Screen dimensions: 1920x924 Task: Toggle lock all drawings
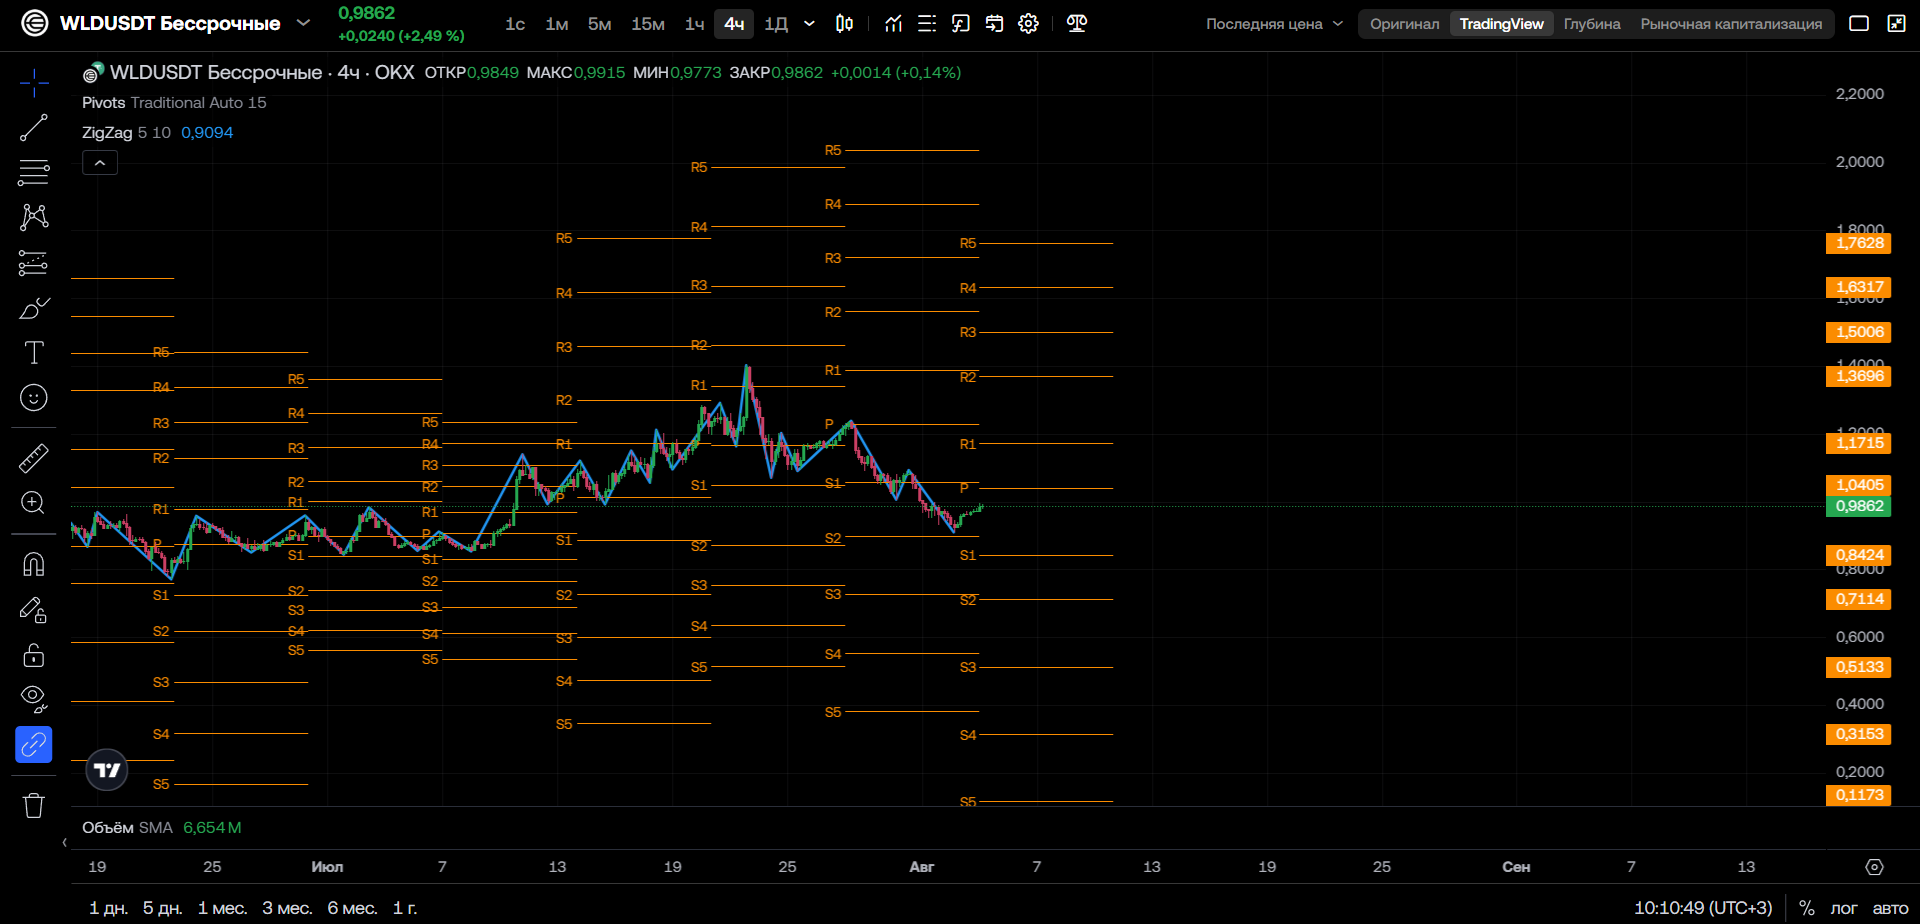34,655
